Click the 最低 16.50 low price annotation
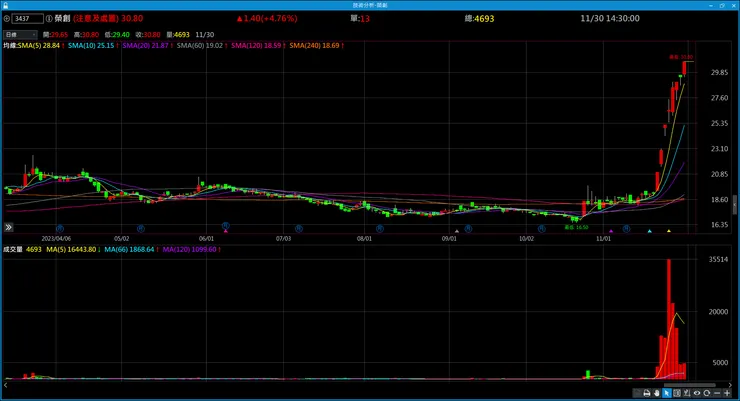The height and width of the screenshot is (401, 740). tap(576, 227)
